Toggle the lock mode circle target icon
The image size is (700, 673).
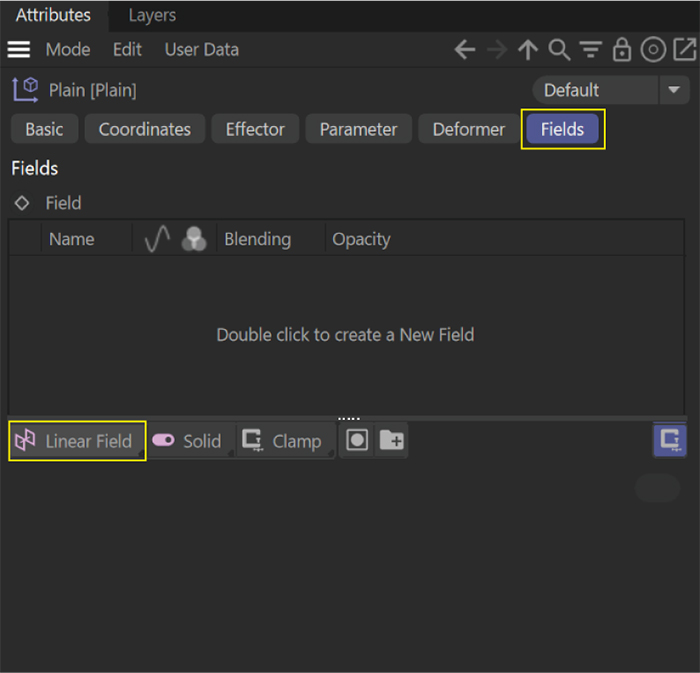(653, 50)
